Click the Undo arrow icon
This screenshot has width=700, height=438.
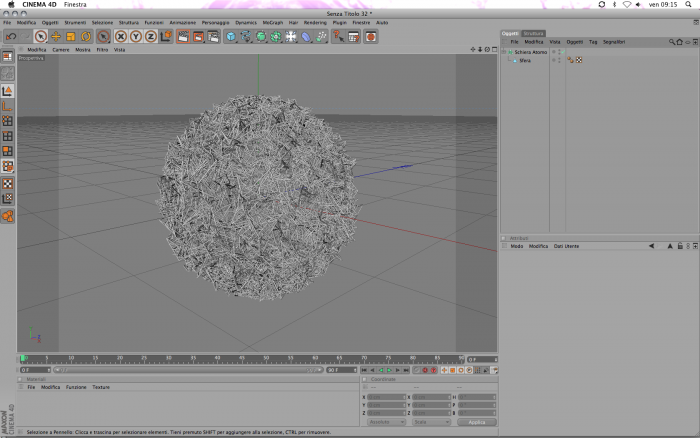11,37
